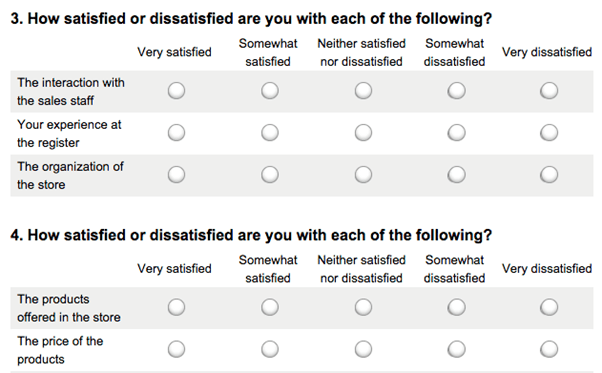
Task: Rate products offered in the store Very satisfied
Action: tap(176, 307)
